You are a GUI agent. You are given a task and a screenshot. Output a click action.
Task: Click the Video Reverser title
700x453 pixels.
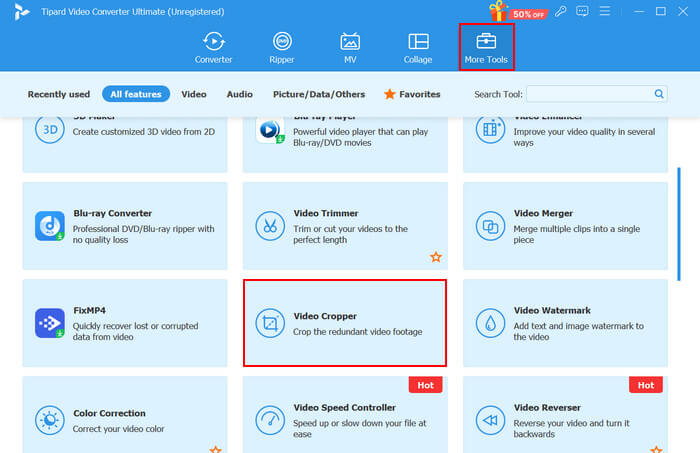[547, 407]
